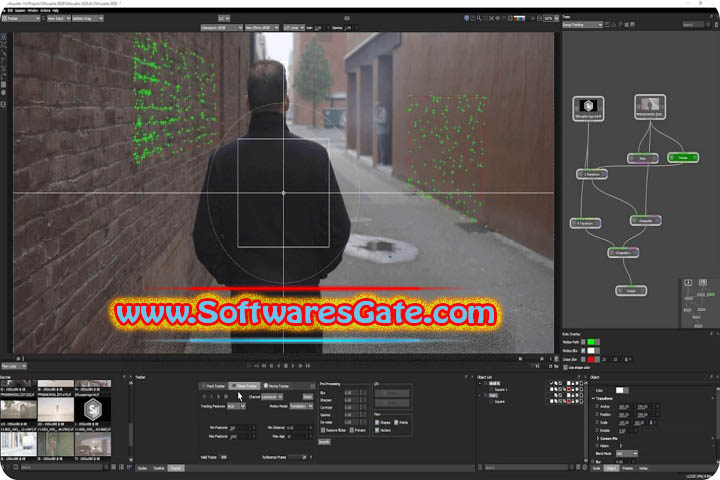The width and height of the screenshot is (720, 480).
Task: Toggle the Onion Skin overlay checkbox
Action: point(583,359)
